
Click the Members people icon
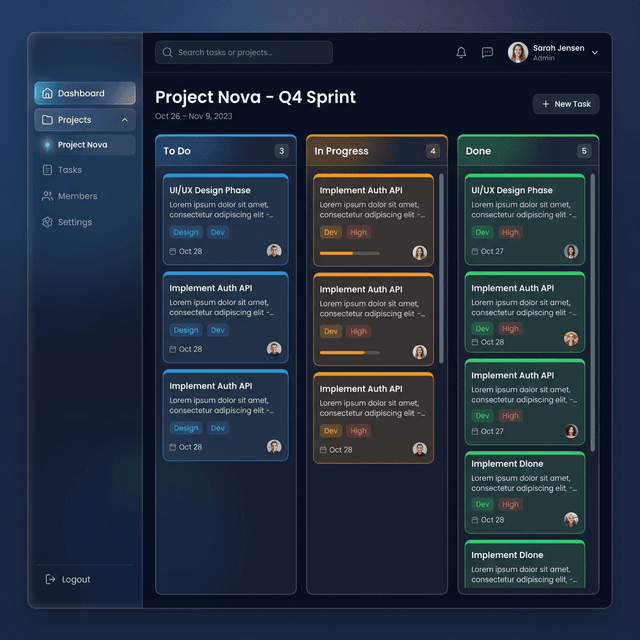point(47,196)
